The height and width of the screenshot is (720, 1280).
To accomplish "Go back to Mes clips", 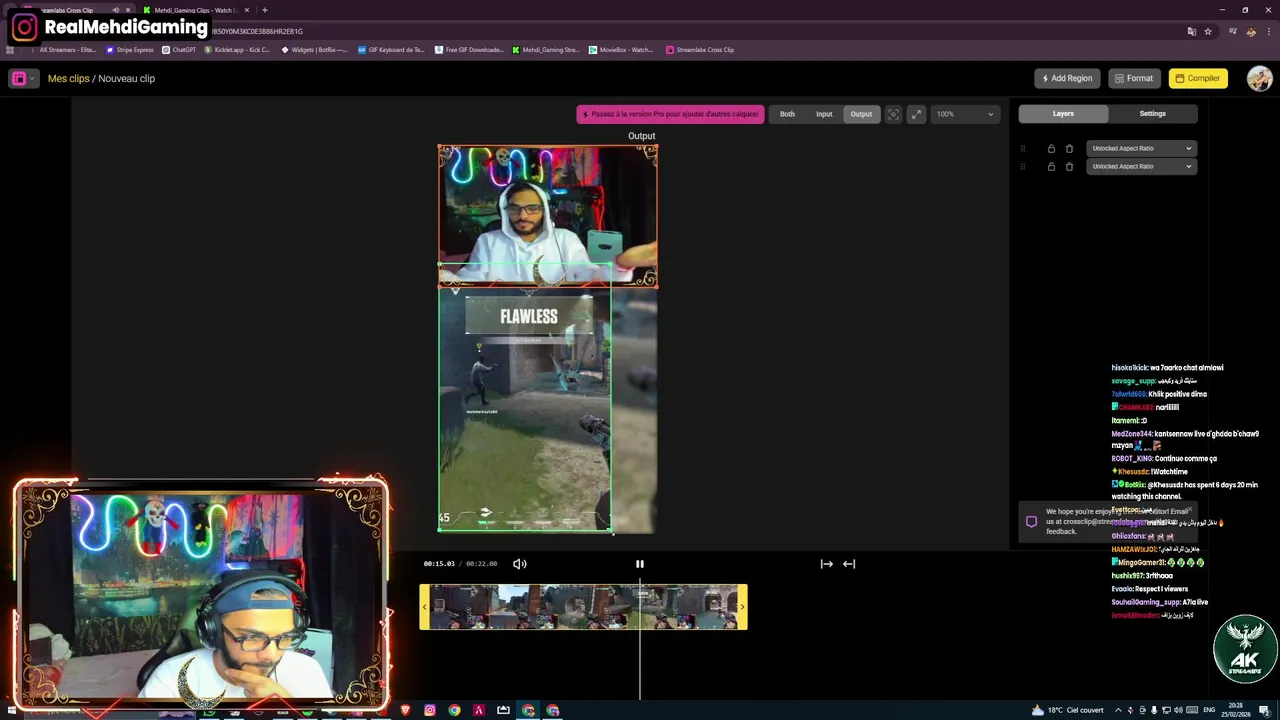I will 68,78.
